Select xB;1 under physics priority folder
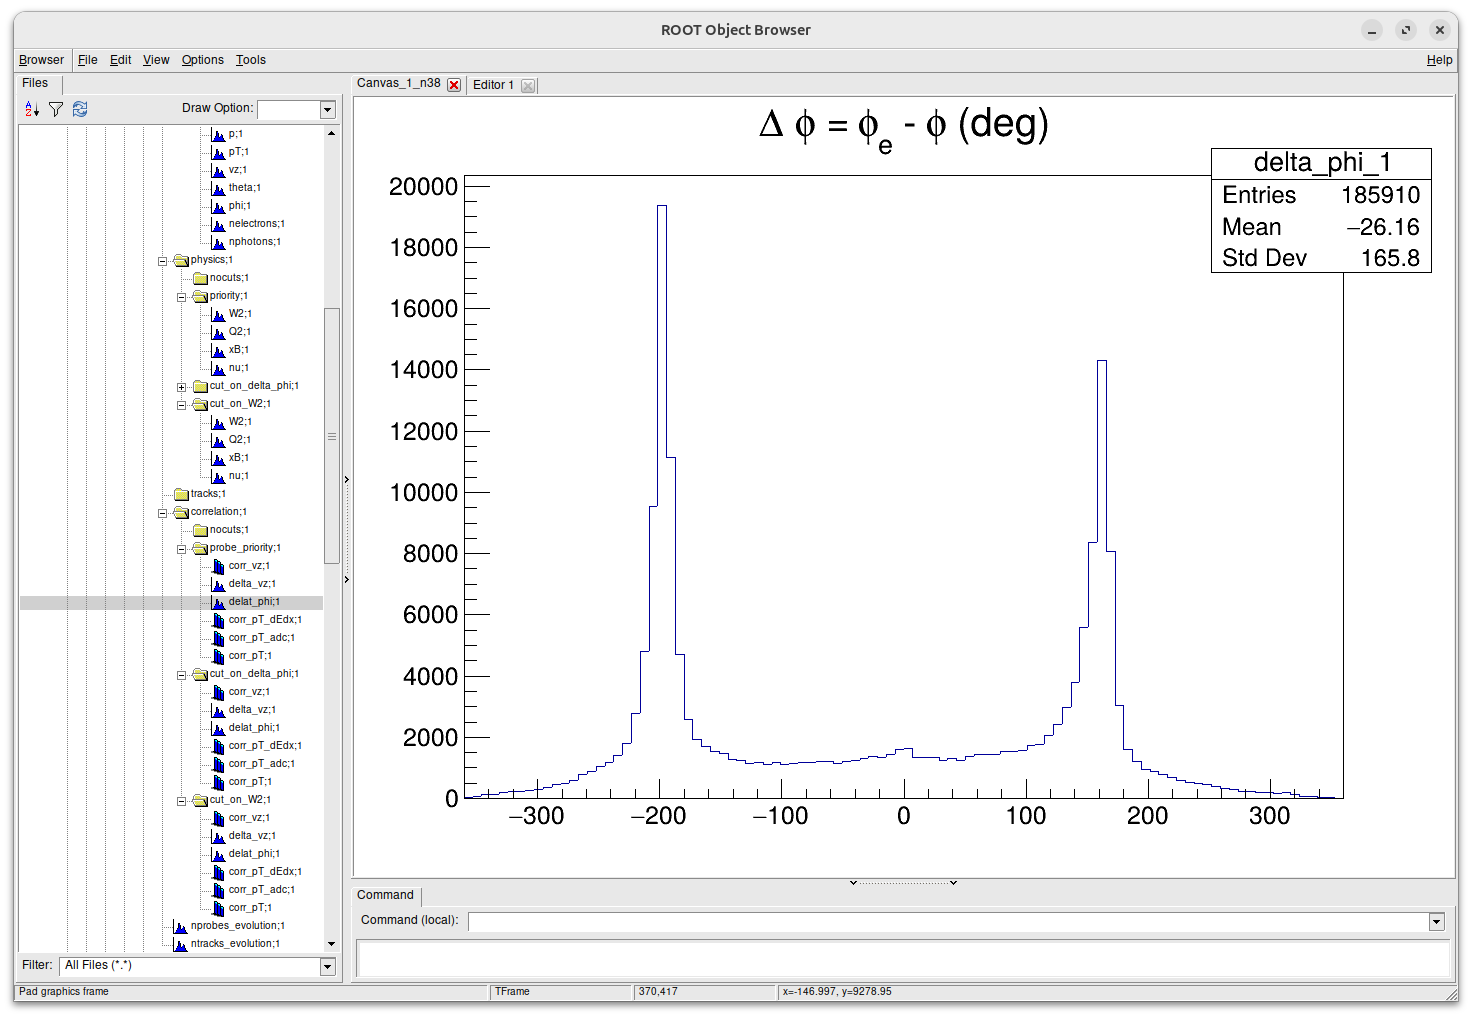Viewport: 1472px width, 1018px height. [x=238, y=350]
